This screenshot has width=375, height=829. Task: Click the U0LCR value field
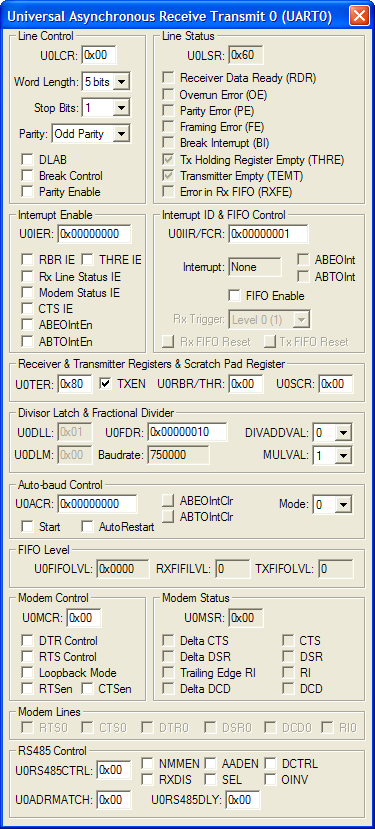tap(99, 54)
